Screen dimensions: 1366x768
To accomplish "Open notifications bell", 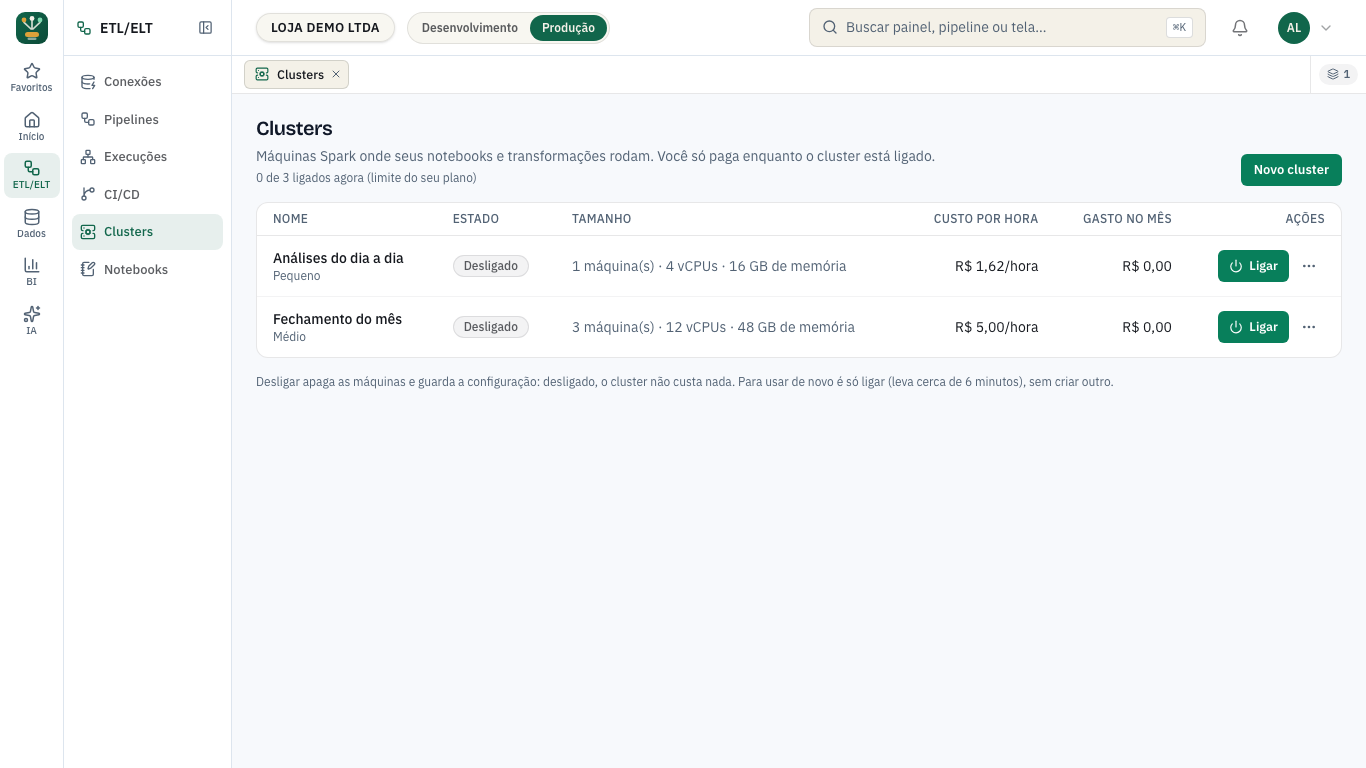I will (1240, 28).
